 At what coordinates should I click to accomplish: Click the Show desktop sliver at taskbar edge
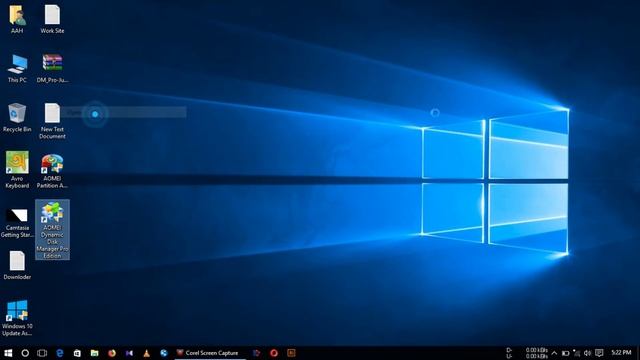click(x=638, y=353)
